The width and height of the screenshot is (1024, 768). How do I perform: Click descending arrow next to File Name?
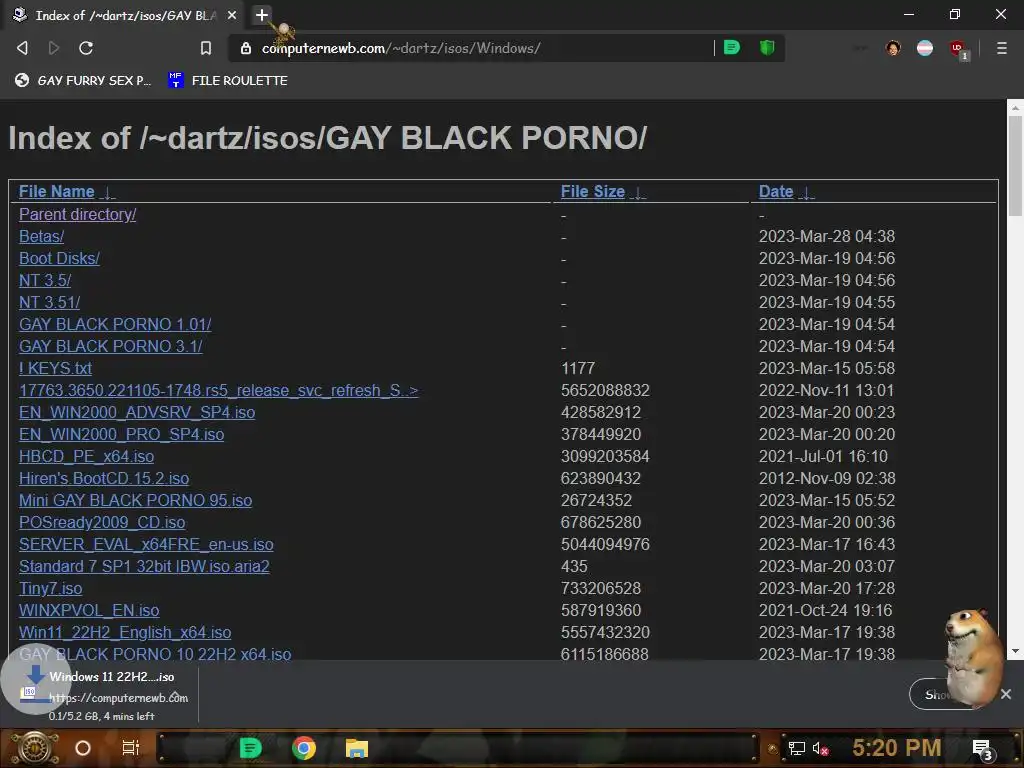click(x=108, y=193)
